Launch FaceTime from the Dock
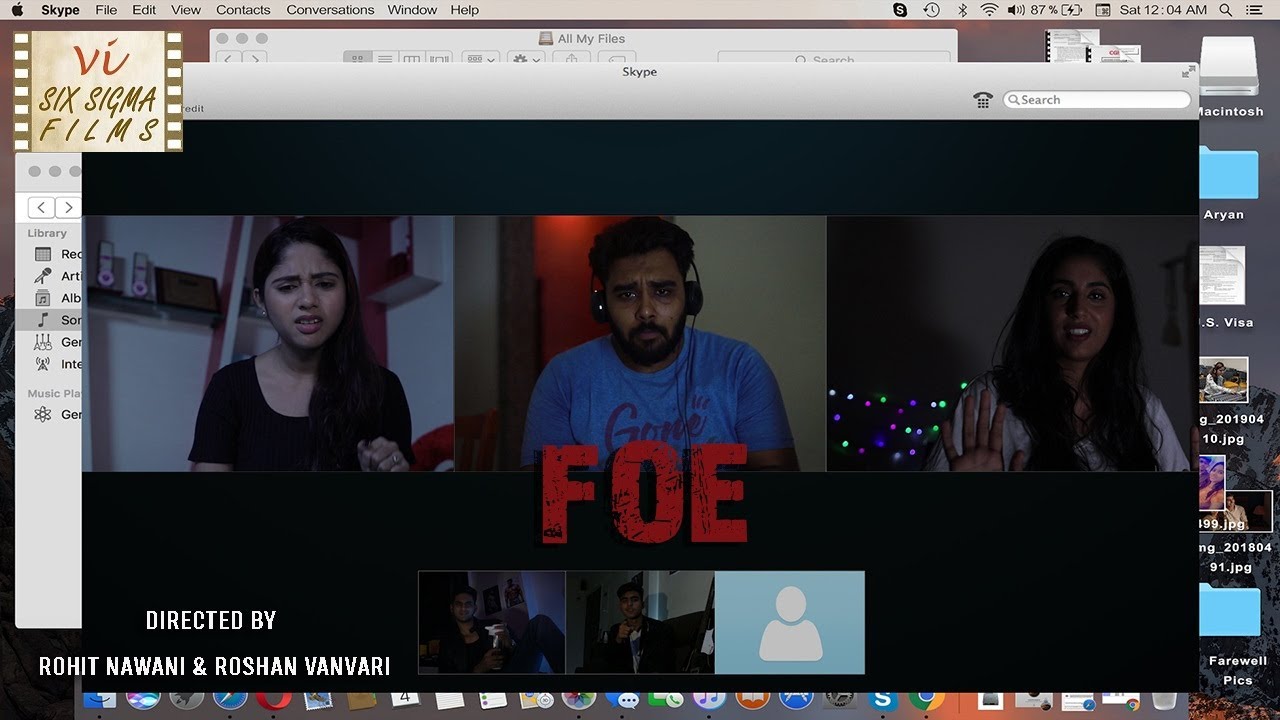 [665, 701]
